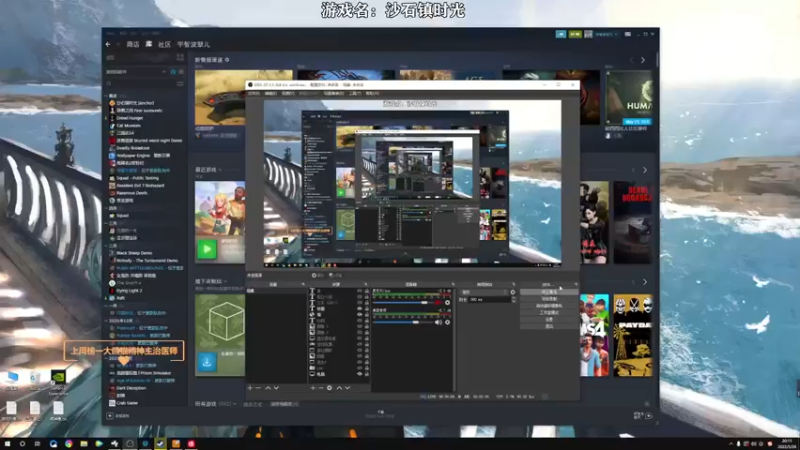The image size is (800, 450).
Task: Switch Steam library to grid view icon
Action: (180, 57)
